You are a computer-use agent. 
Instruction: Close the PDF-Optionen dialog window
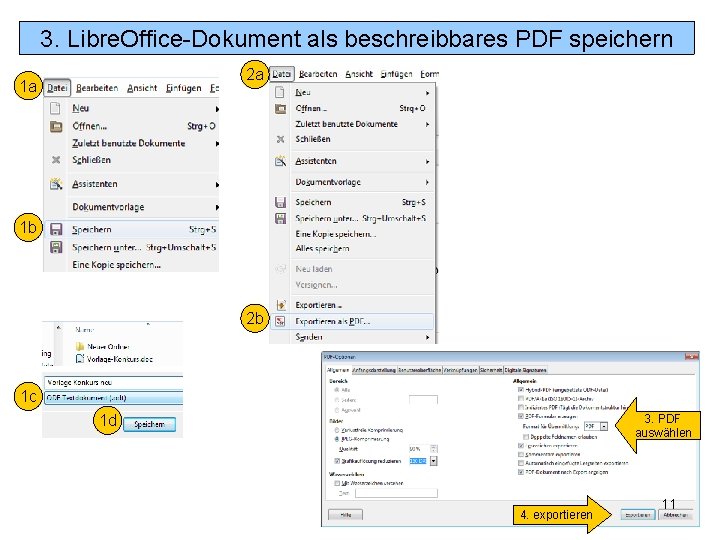click(692, 357)
